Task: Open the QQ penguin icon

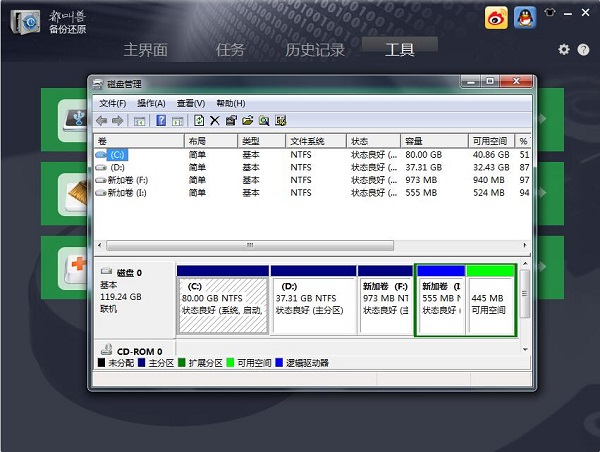Action: [525, 18]
